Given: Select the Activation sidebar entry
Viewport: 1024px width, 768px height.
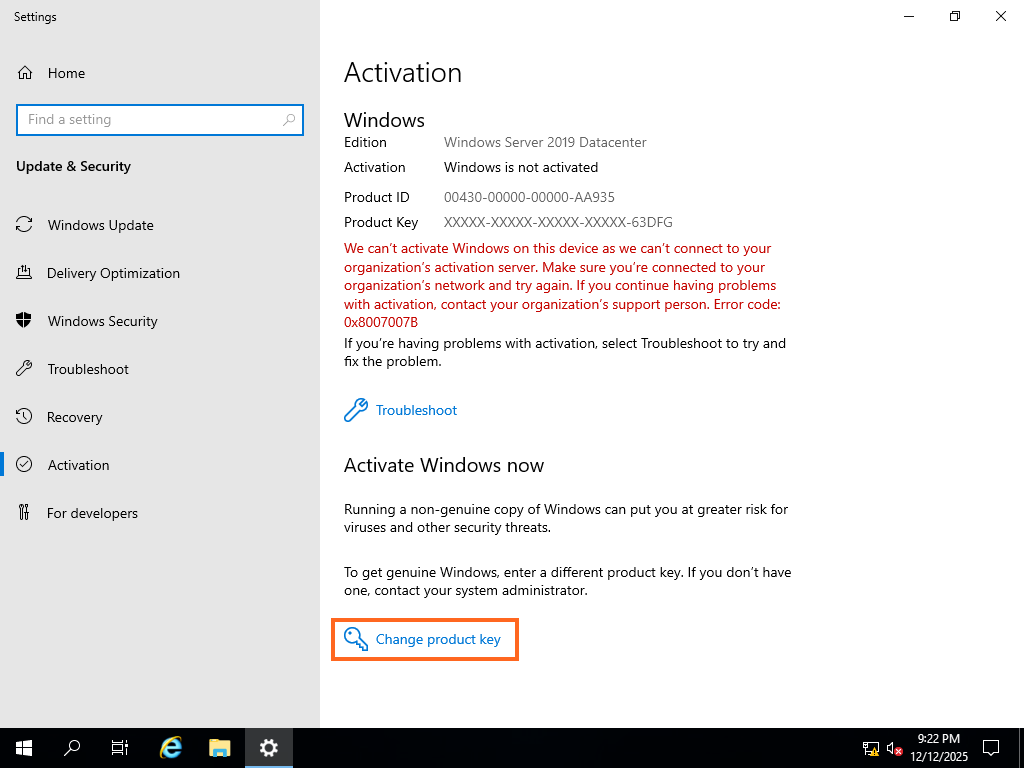Looking at the screenshot, I should tap(78, 465).
